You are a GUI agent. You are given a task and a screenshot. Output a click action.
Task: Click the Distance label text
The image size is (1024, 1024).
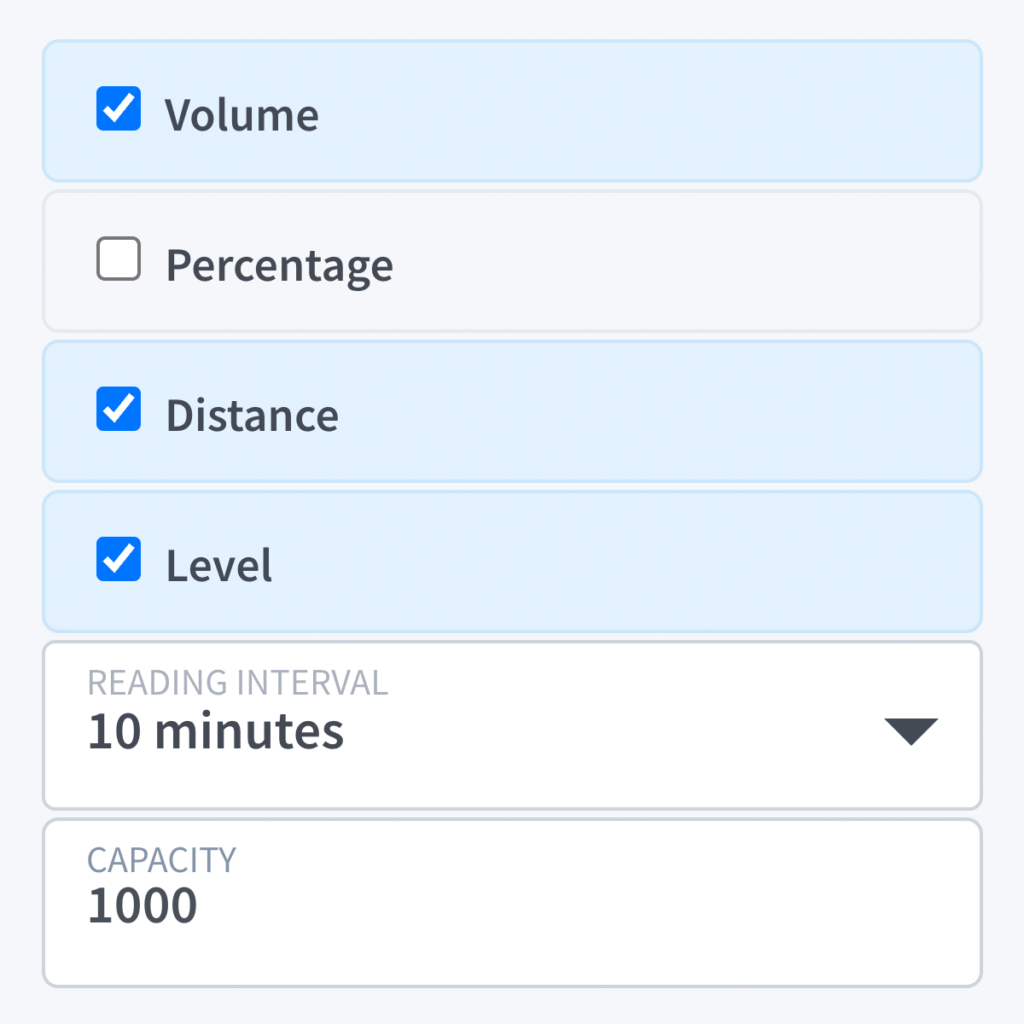(x=252, y=416)
